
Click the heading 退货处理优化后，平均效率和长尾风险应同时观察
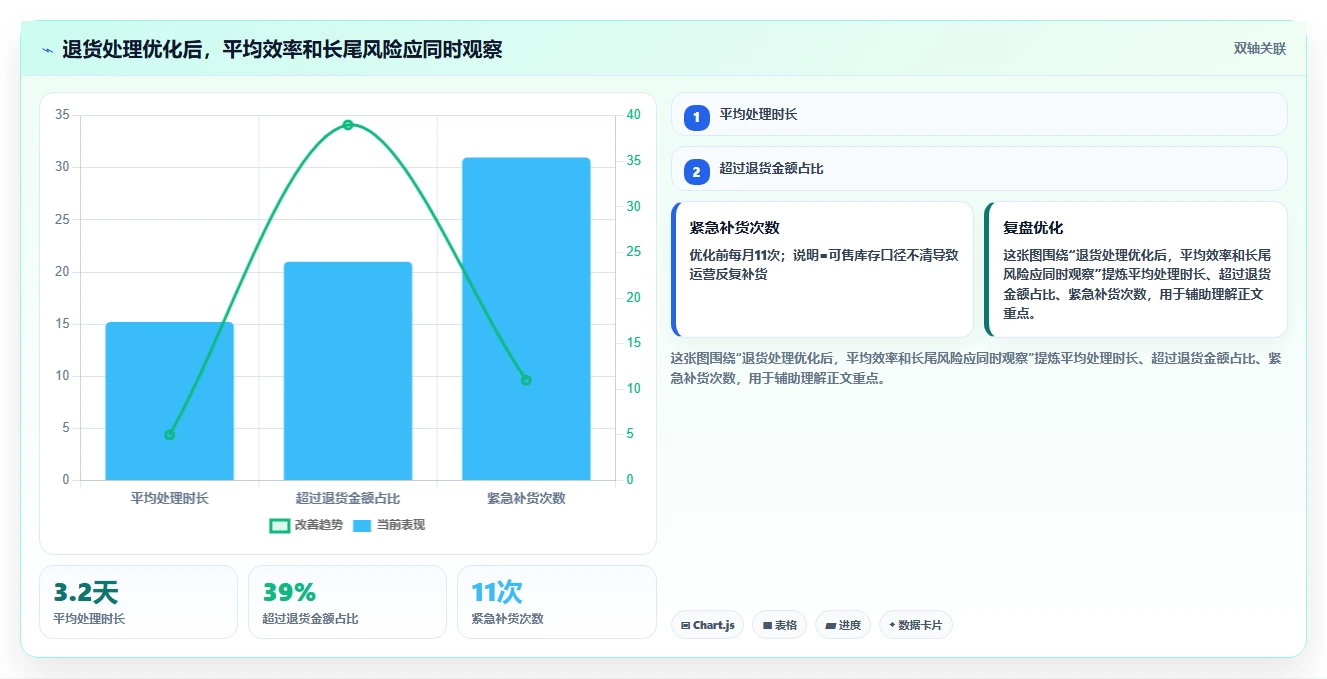tap(282, 49)
